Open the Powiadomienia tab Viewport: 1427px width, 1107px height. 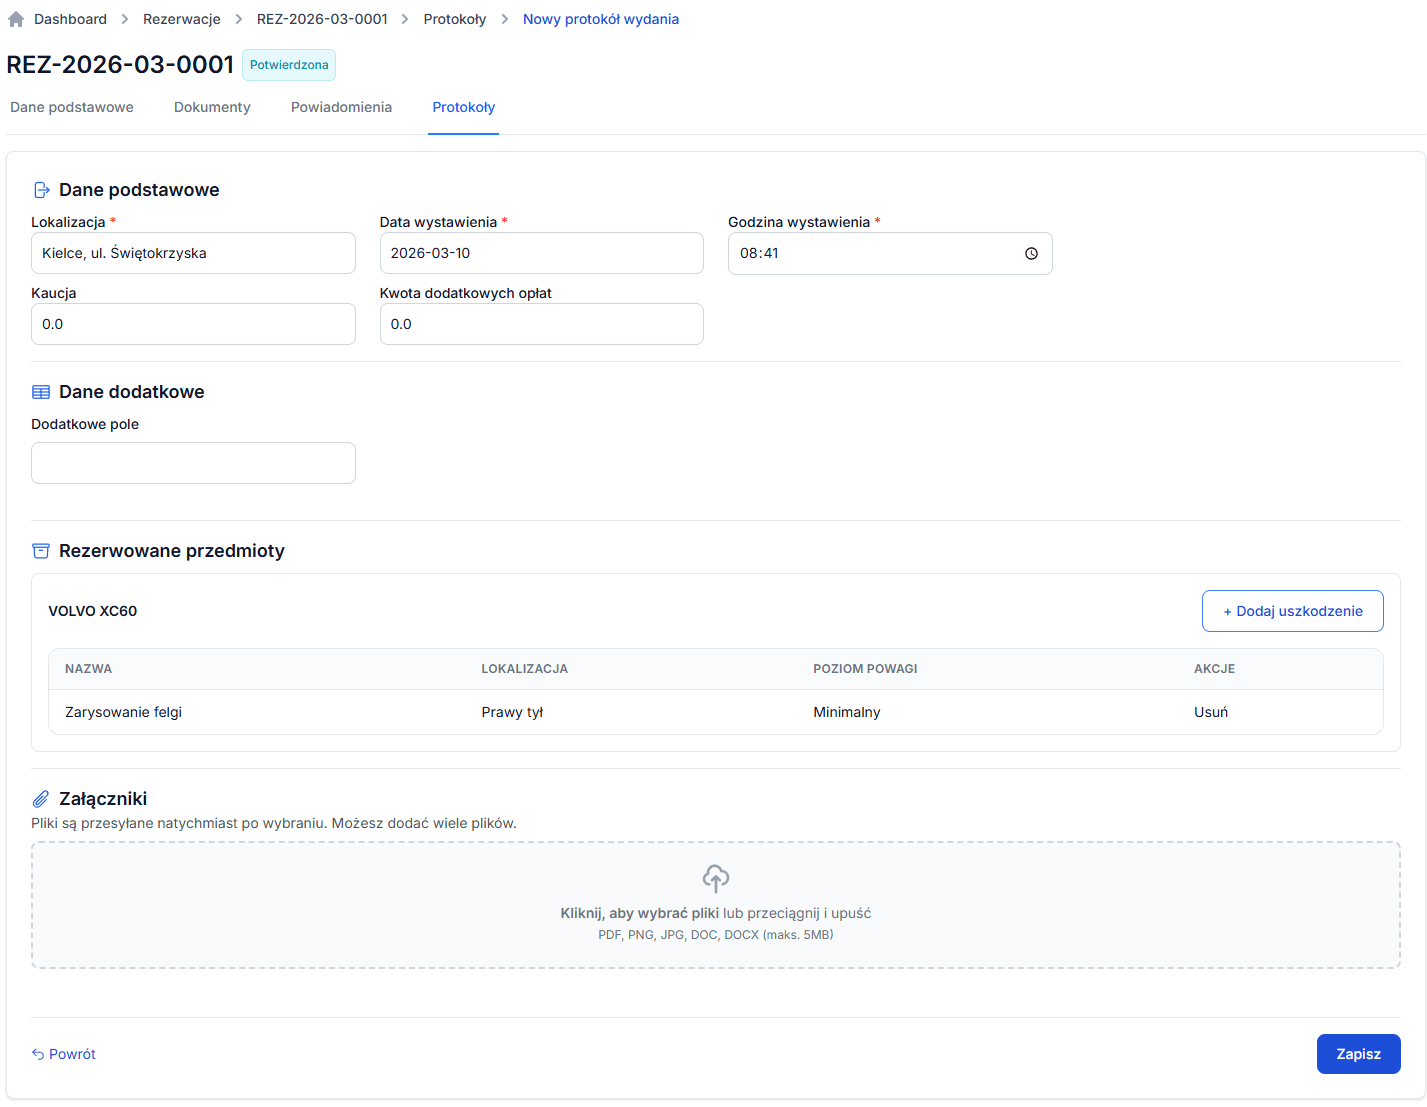pos(341,107)
